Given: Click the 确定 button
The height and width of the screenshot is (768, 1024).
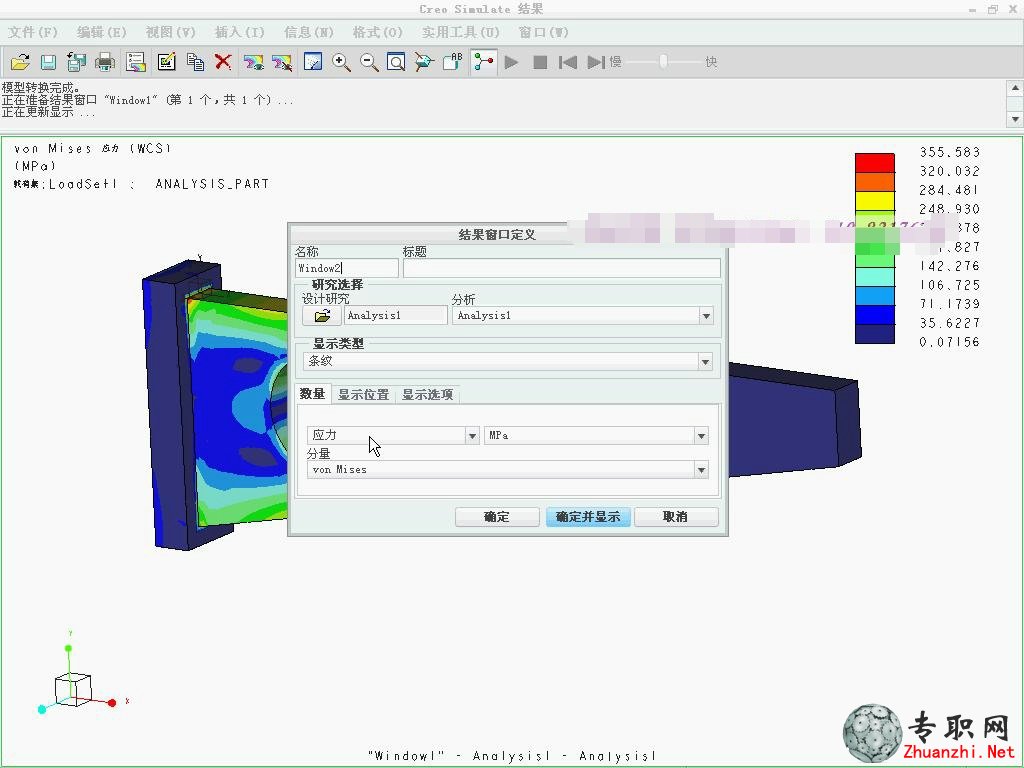Looking at the screenshot, I should coord(497,517).
